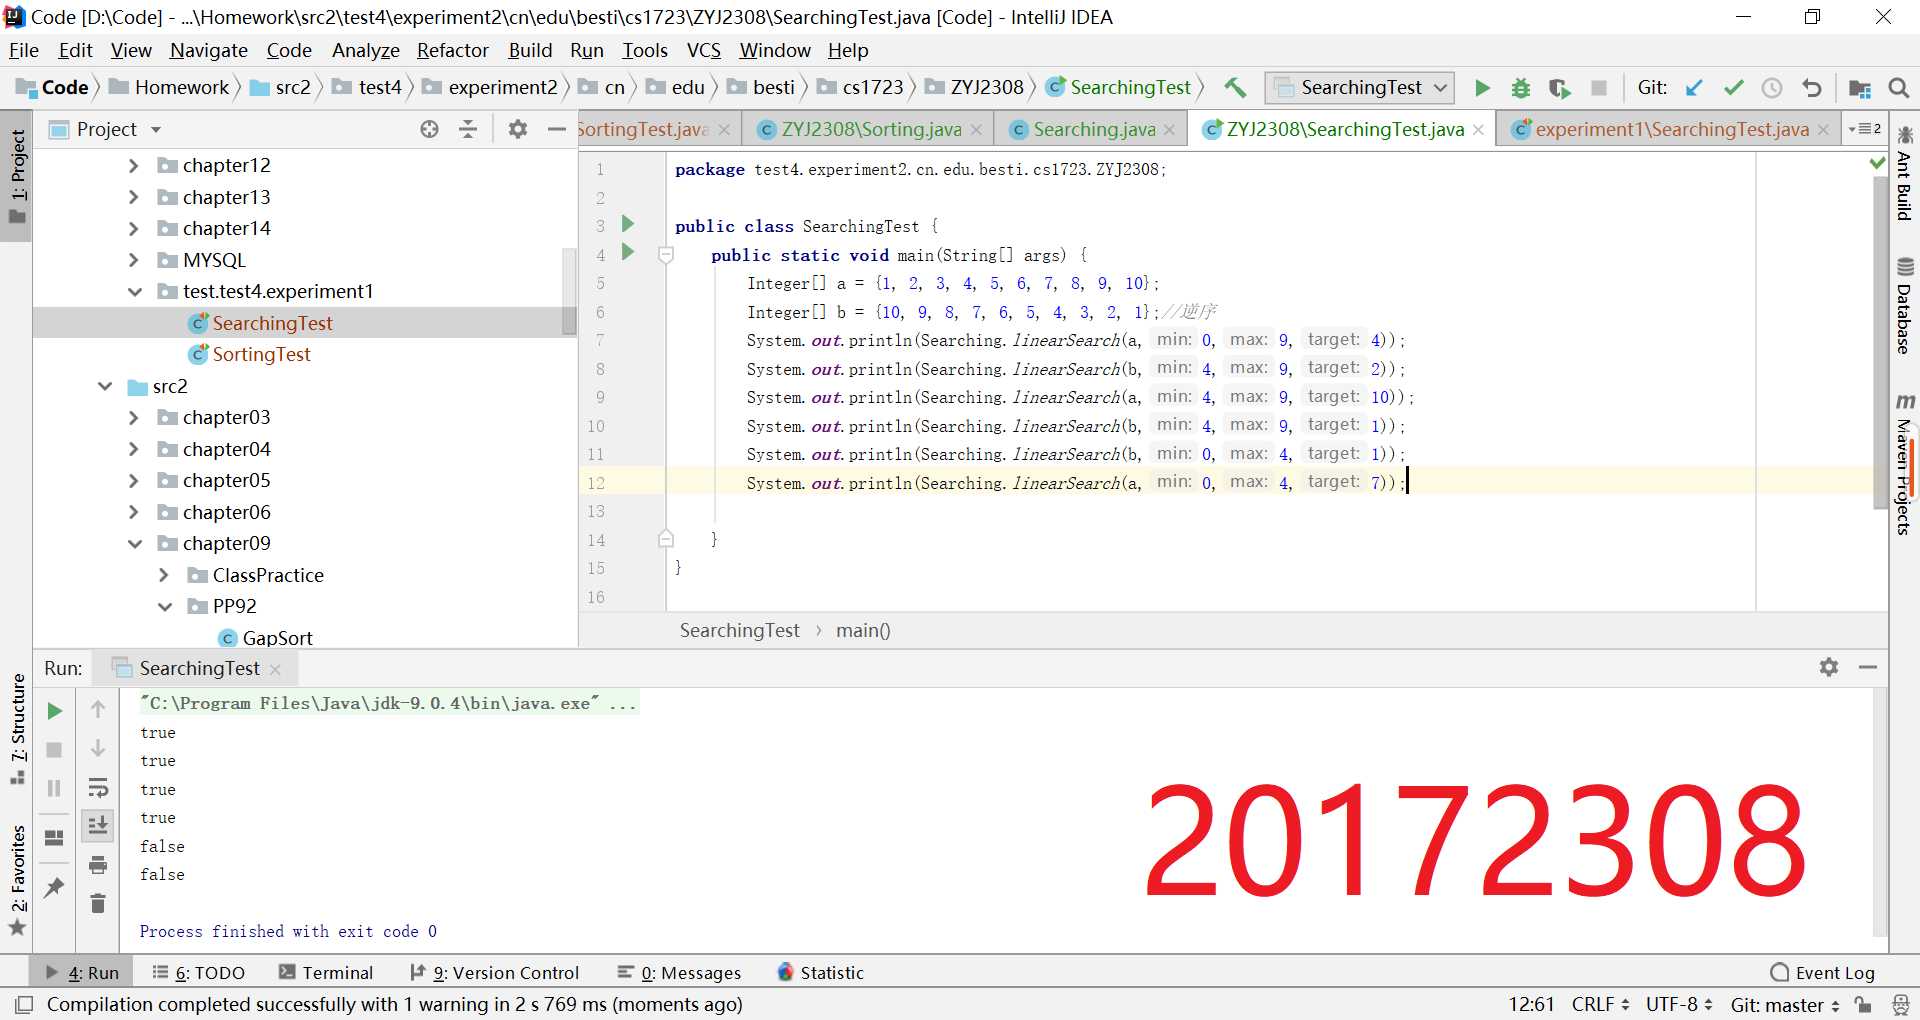This screenshot has height=1020, width=1920.
Task: Click the Git update project arrow icon
Action: pyautogui.click(x=1694, y=88)
